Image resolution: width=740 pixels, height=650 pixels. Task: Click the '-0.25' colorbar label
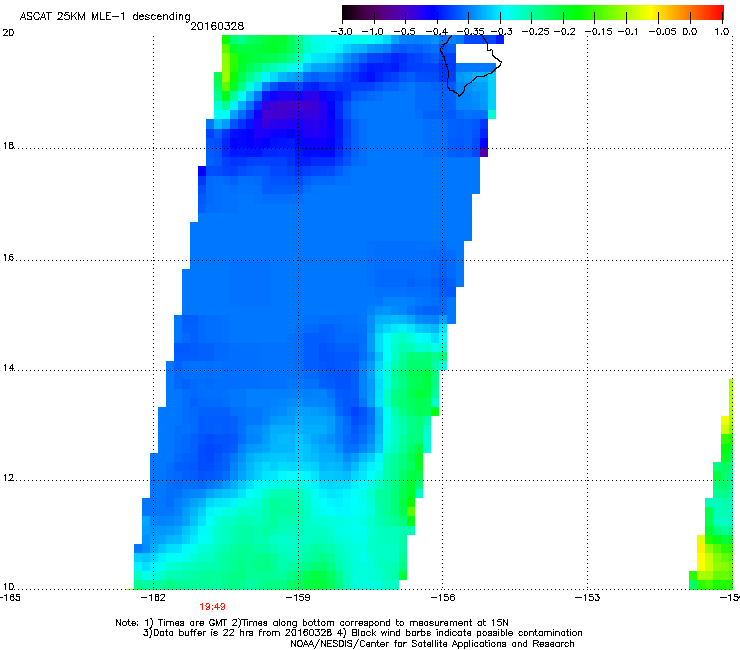[x=535, y=32]
